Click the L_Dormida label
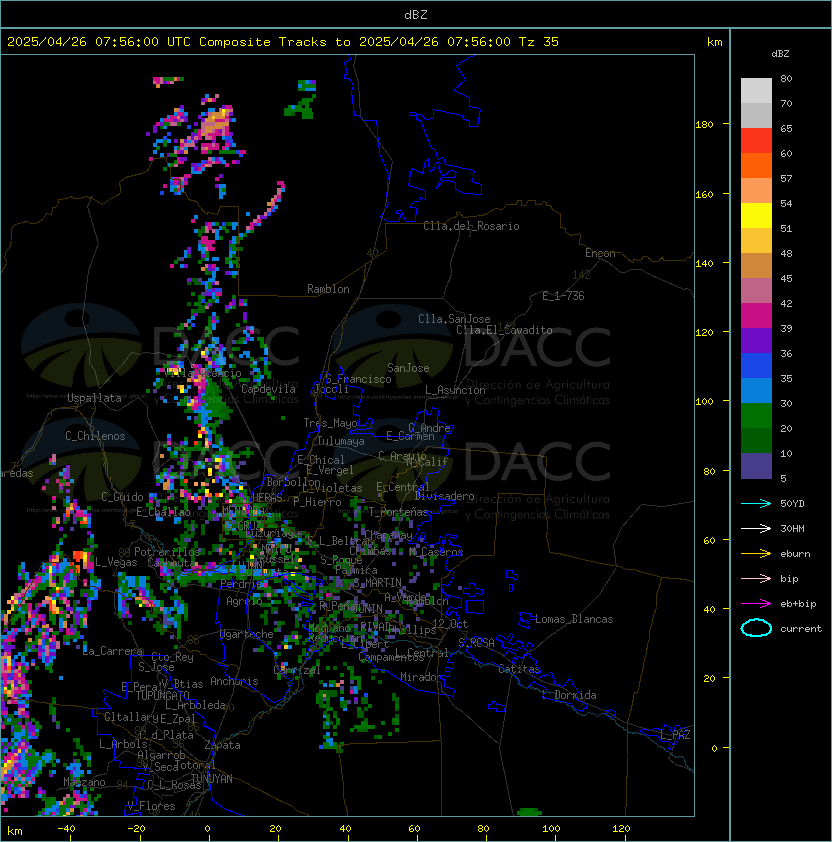Viewport: 832px width, 842px height. pos(569,695)
